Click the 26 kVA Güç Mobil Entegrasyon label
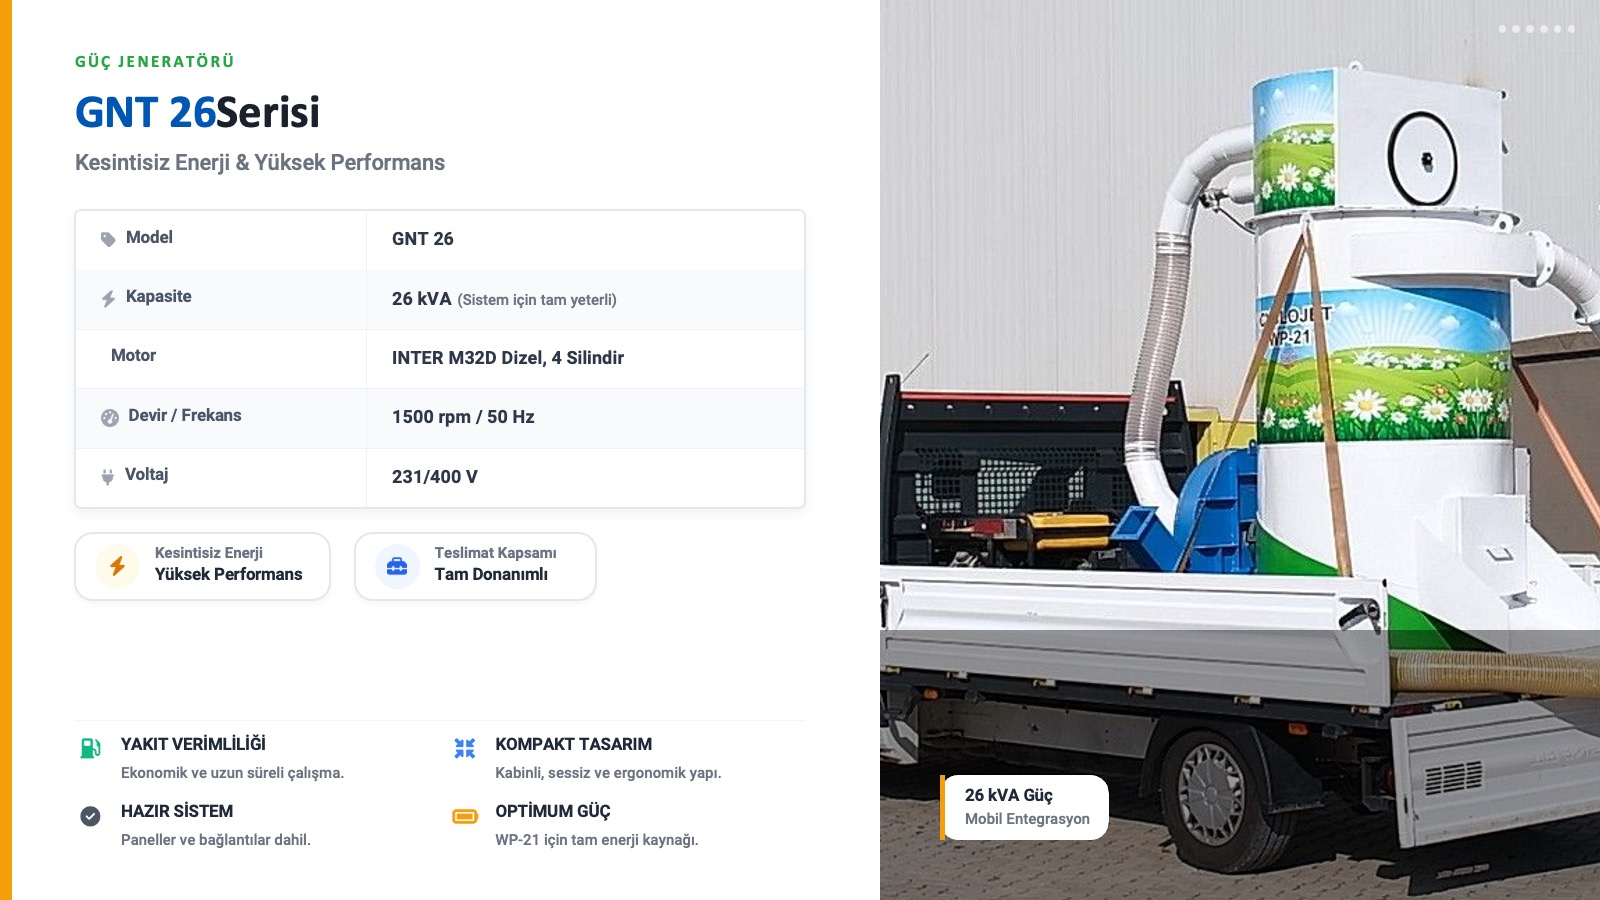 tap(1025, 807)
